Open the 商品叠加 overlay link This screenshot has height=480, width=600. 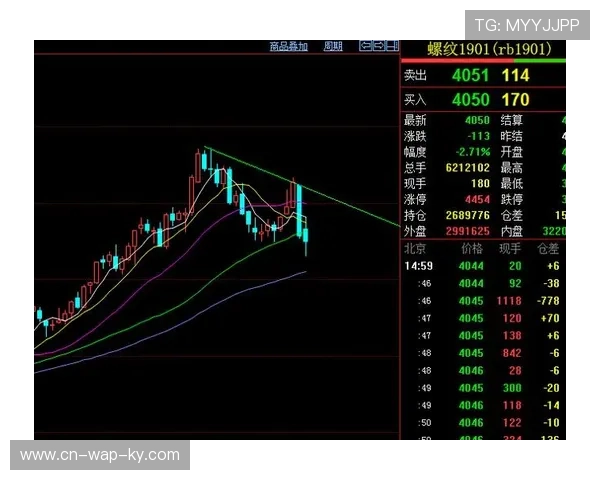pyautogui.click(x=289, y=47)
